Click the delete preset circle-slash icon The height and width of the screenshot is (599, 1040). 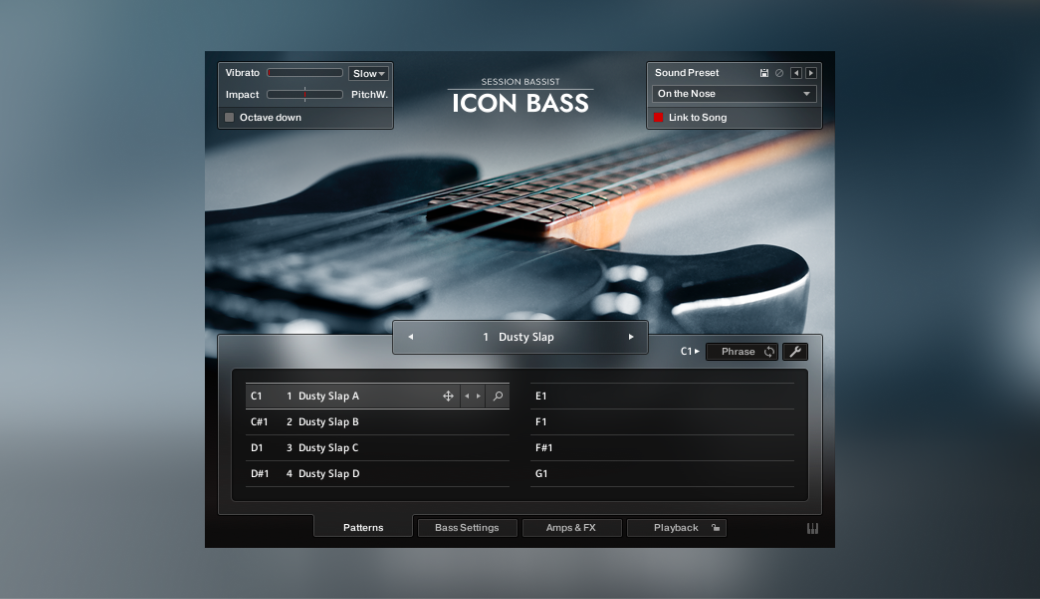(779, 73)
